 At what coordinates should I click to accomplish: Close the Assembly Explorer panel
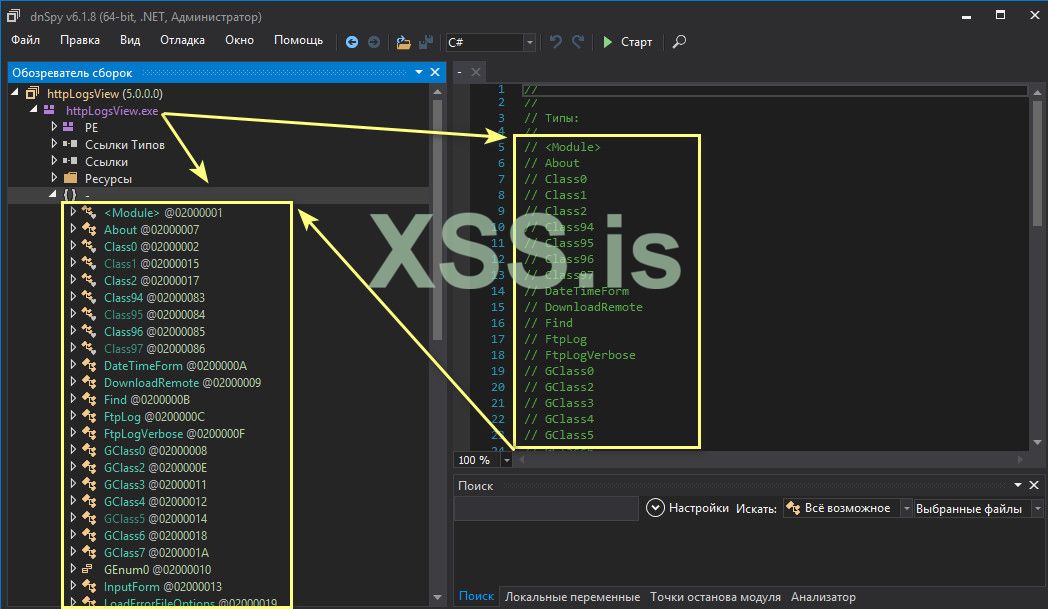(x=435, y=72)
